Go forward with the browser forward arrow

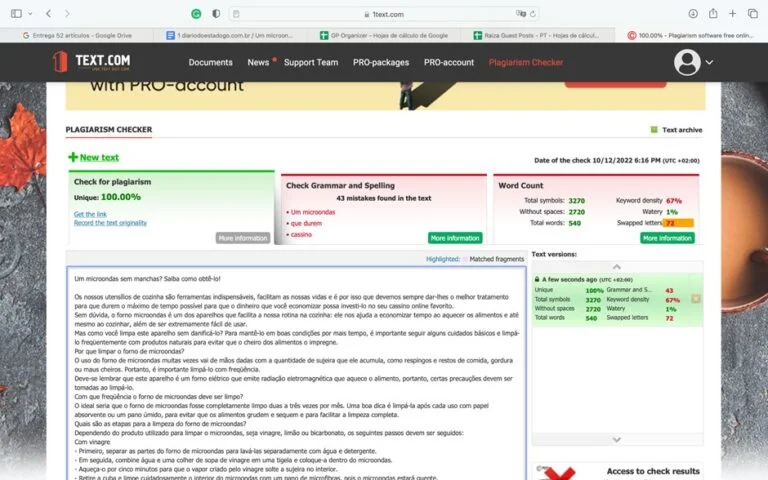pos(67,14)
